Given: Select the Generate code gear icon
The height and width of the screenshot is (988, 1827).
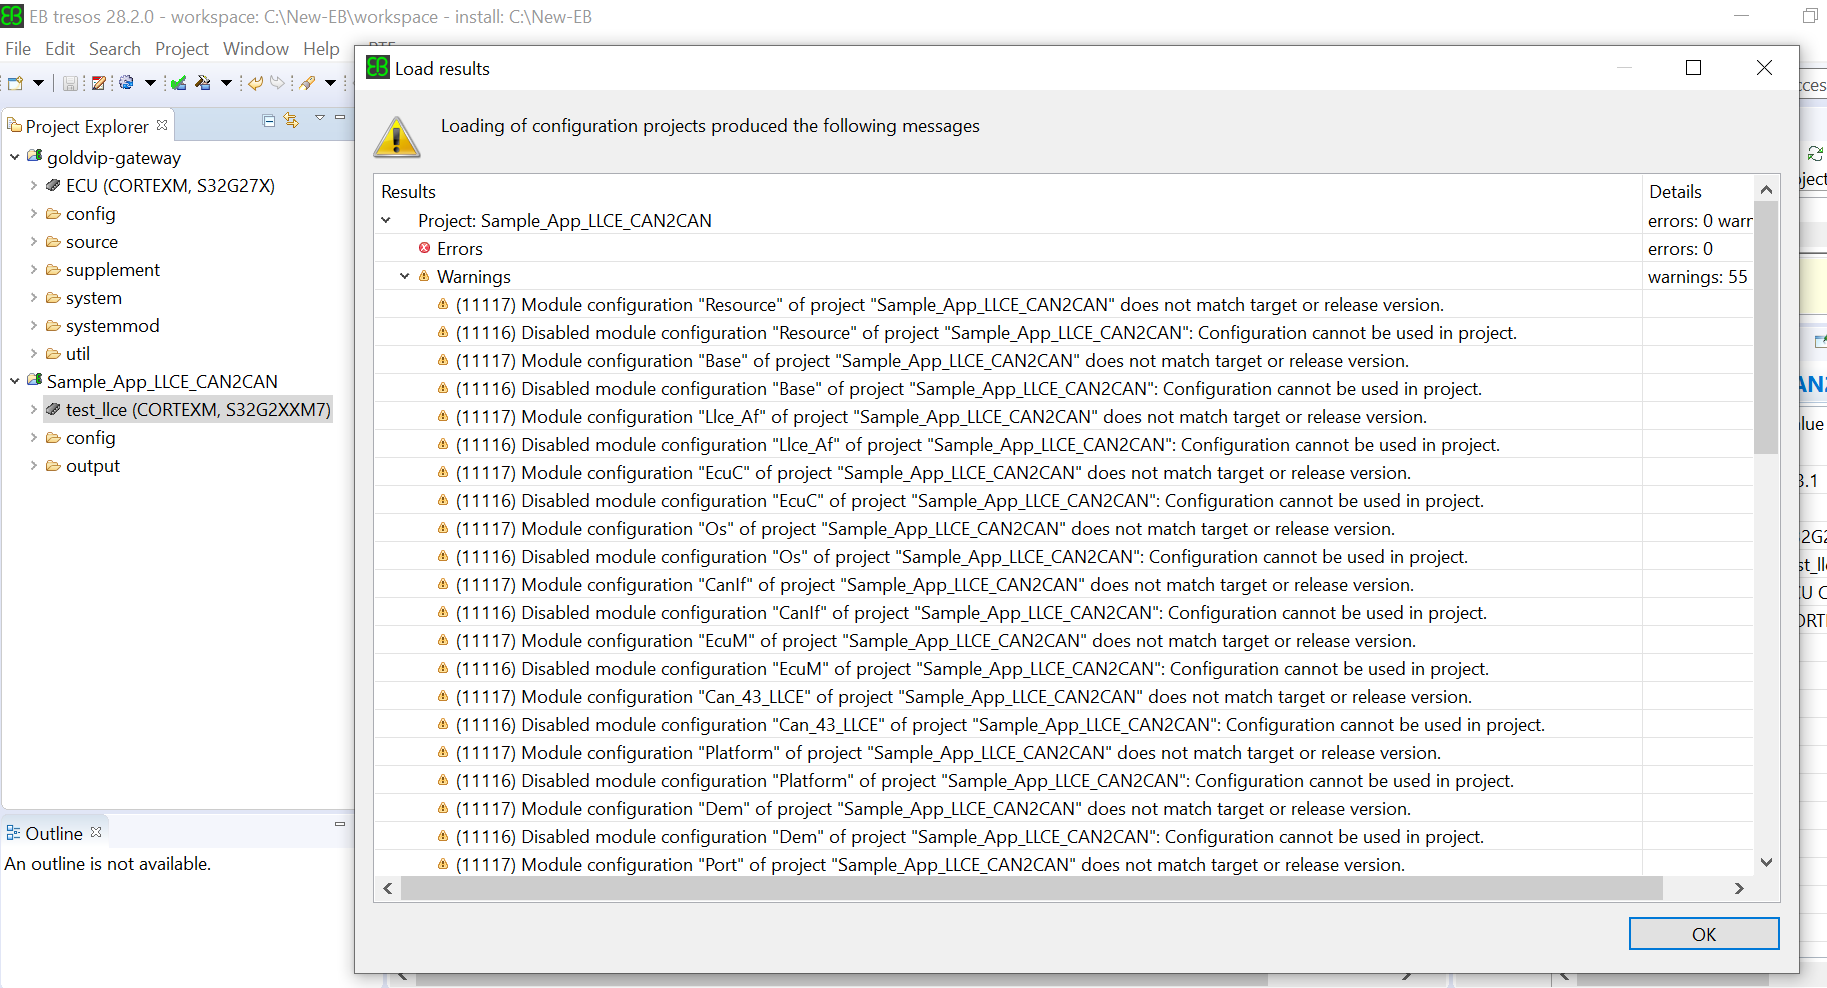Looking at the screenshot, I should tap(127, 82).
